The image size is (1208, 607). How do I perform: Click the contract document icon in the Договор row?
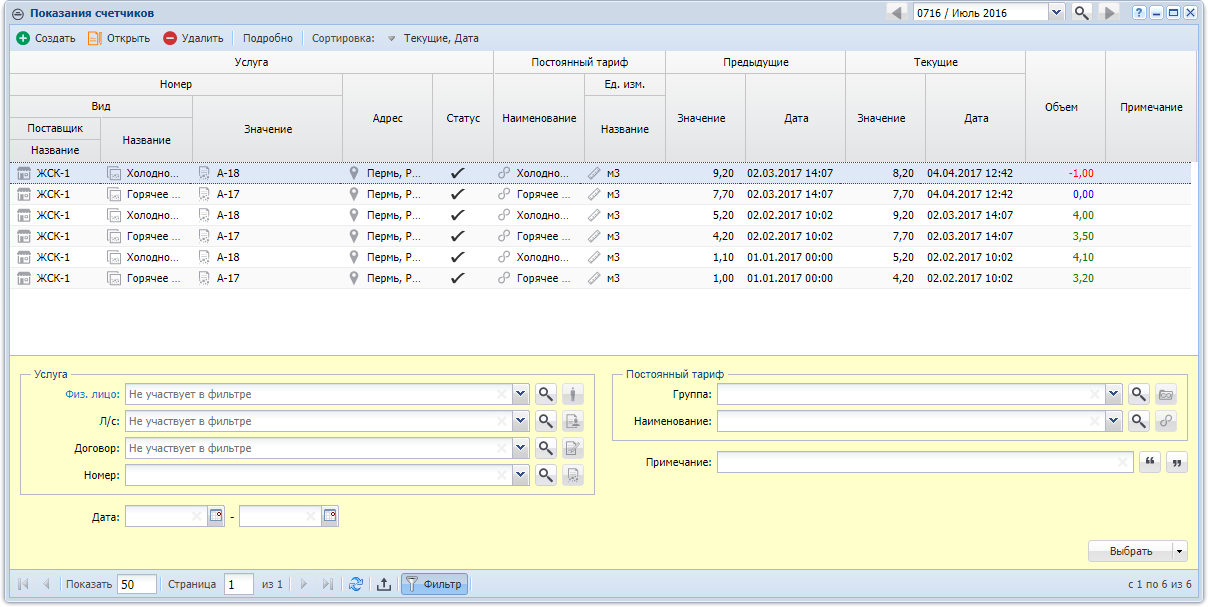pos(573,448)
